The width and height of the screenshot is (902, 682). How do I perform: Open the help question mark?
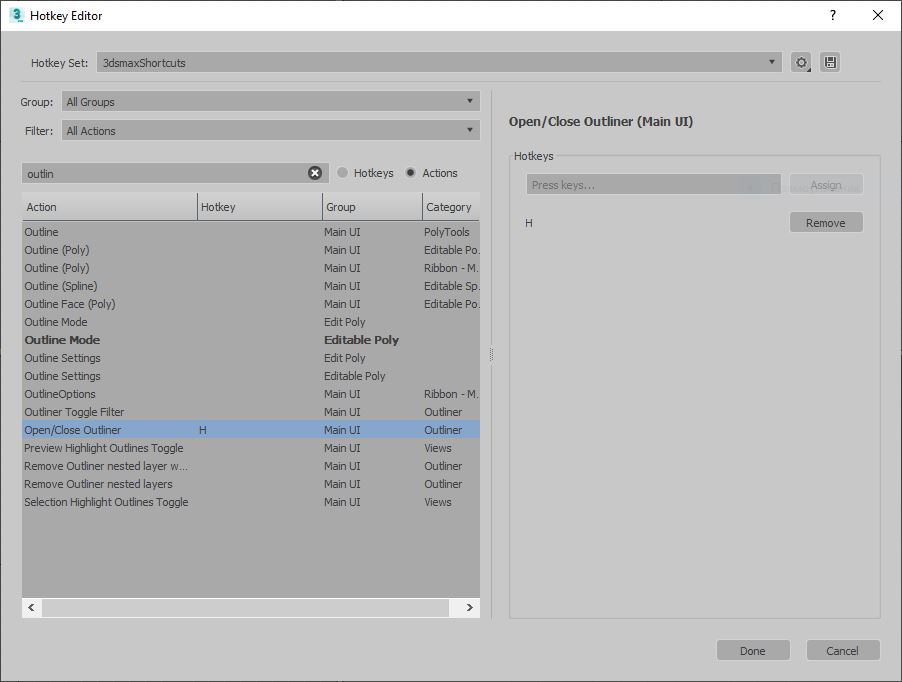click(833, 16)
